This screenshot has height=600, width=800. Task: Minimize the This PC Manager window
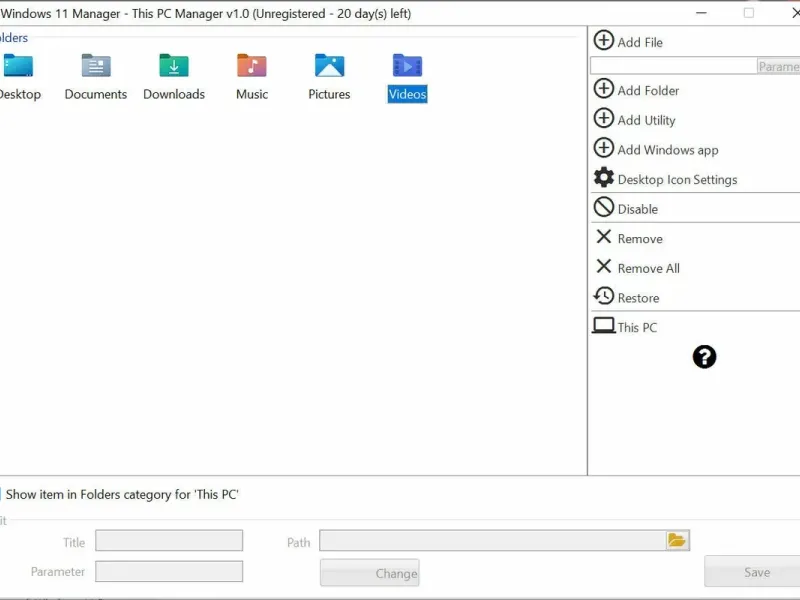(x=702, y=13)
